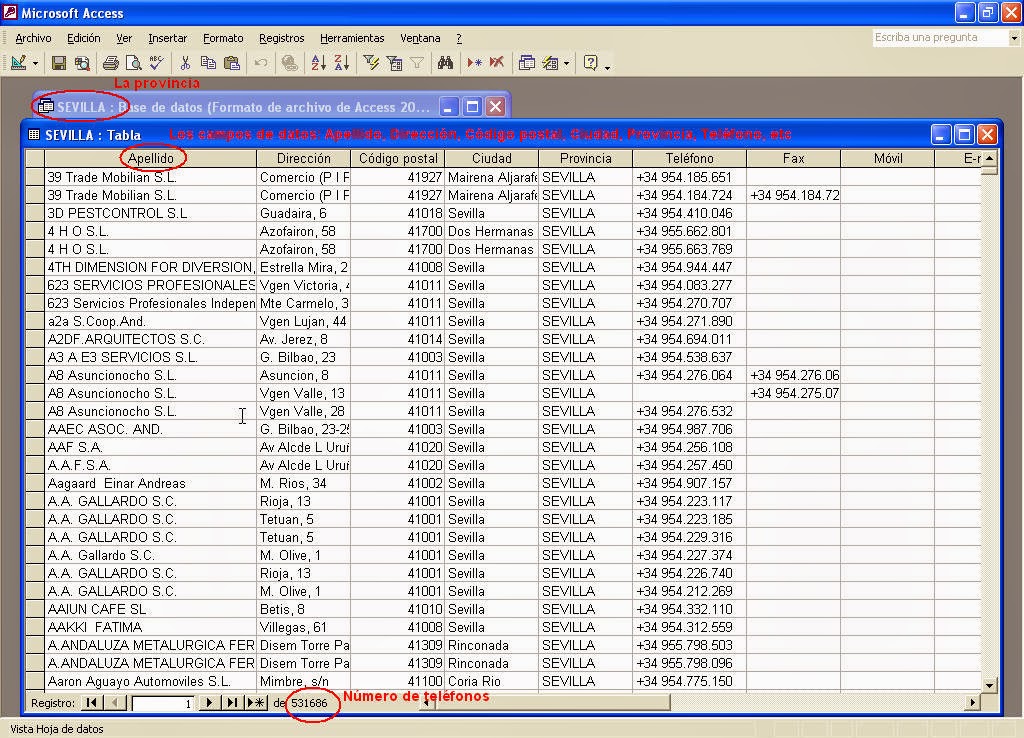Go to next record using navigation arrow
This screenshot has height=738, width=1024.
pyautogui.click(x=208, y=702)
